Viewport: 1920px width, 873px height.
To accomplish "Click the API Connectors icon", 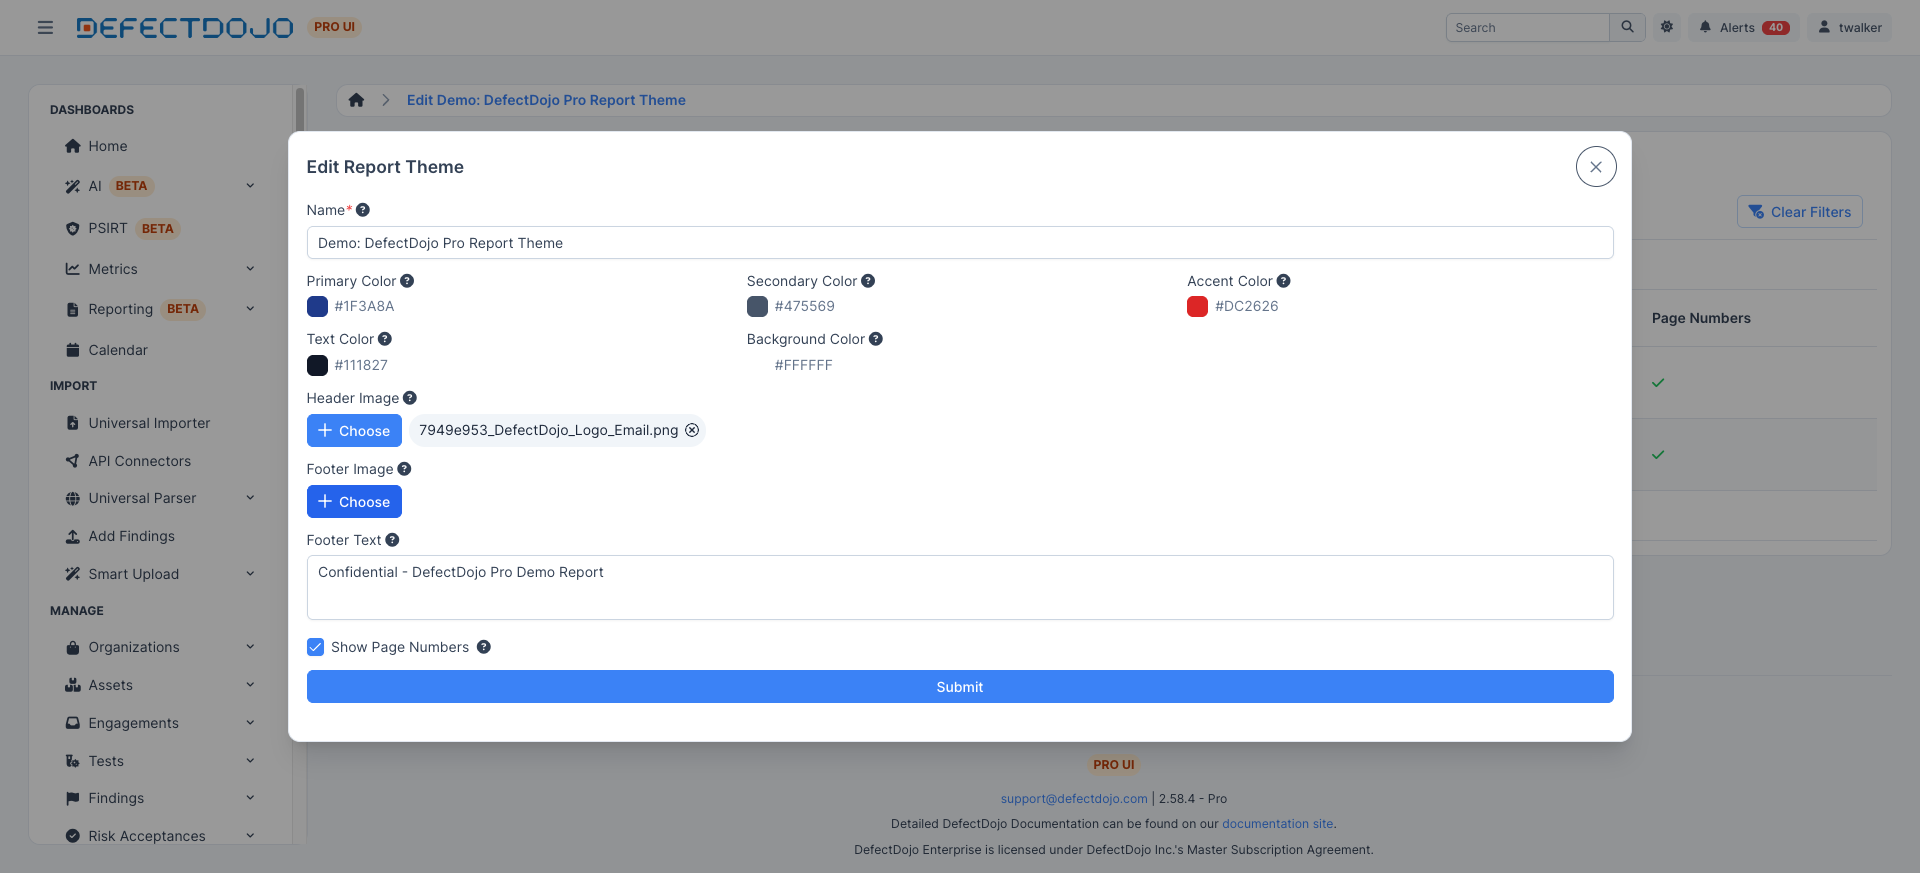I will [x=72, y=461].
